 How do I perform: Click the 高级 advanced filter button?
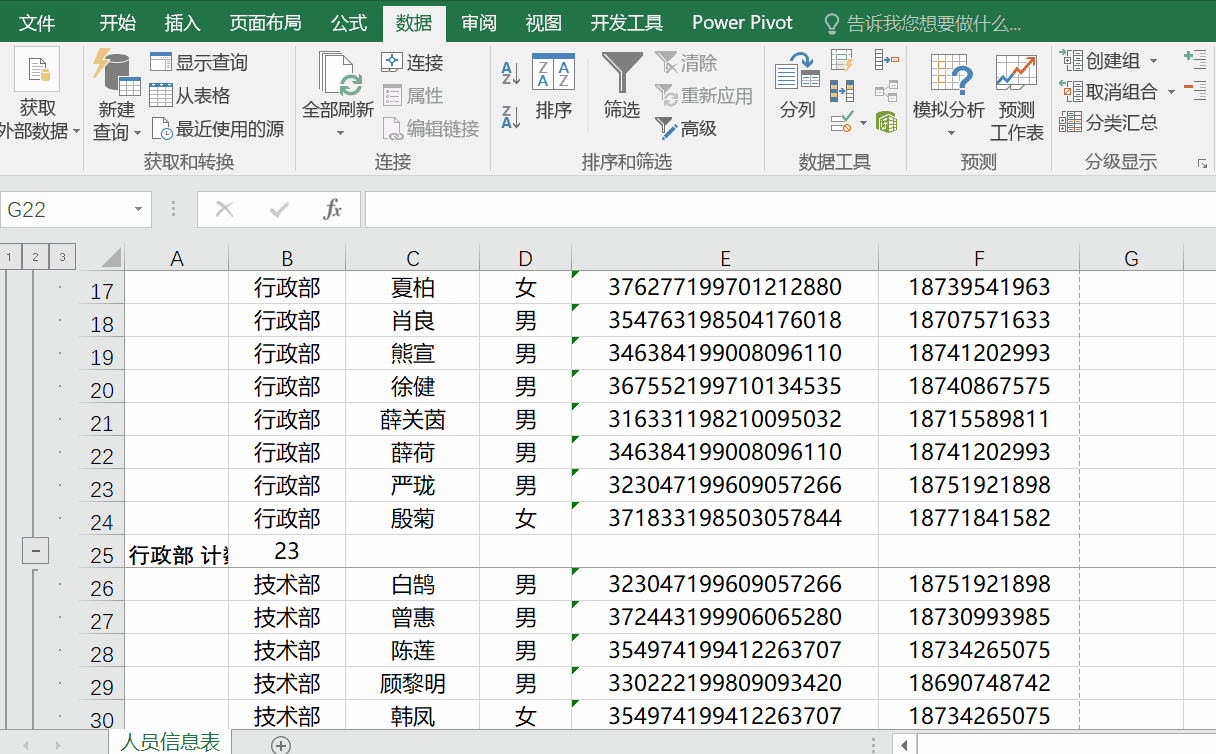[x=687, y=128]
